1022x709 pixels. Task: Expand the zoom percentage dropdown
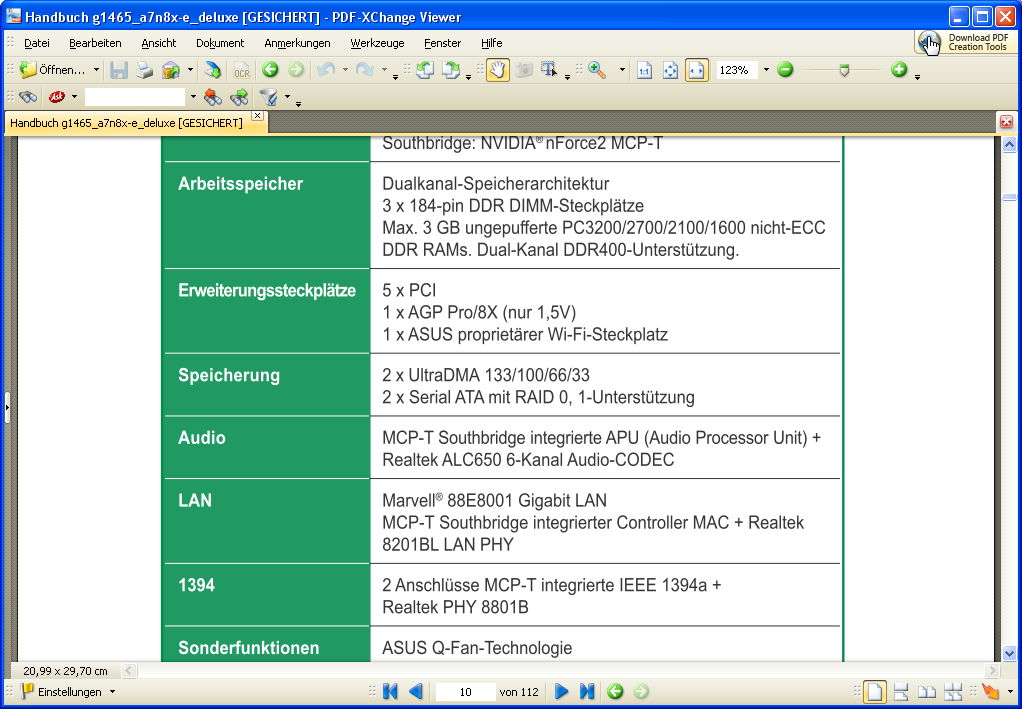coord(766,70)
